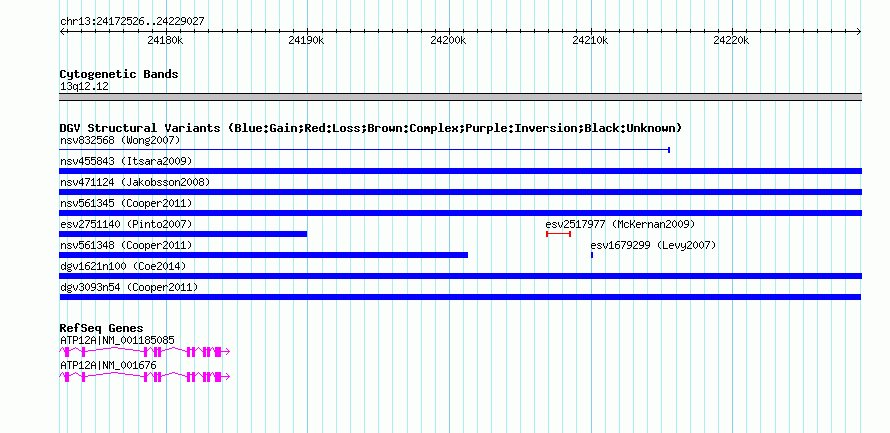Click the blue bar under dgv1621n100
The height and width of the screenshot is (433, 890).
click(460, 276)
